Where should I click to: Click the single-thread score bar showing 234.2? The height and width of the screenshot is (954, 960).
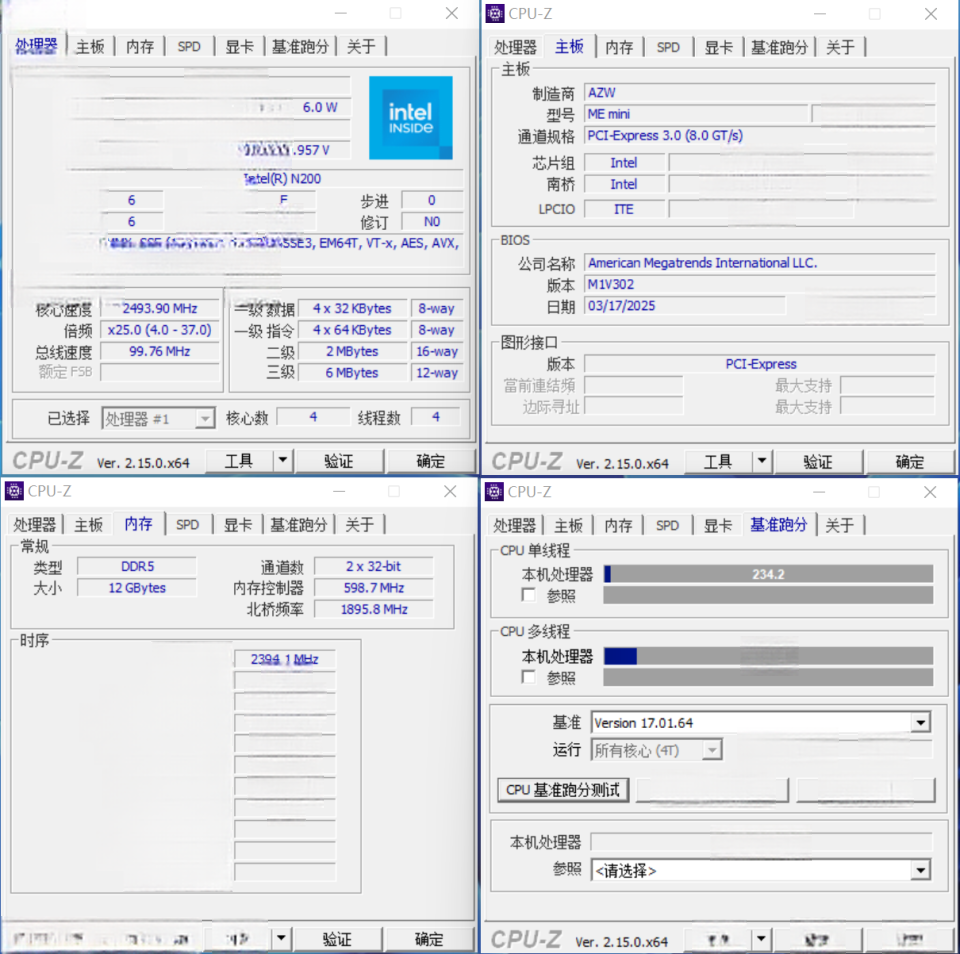(768, 574)
